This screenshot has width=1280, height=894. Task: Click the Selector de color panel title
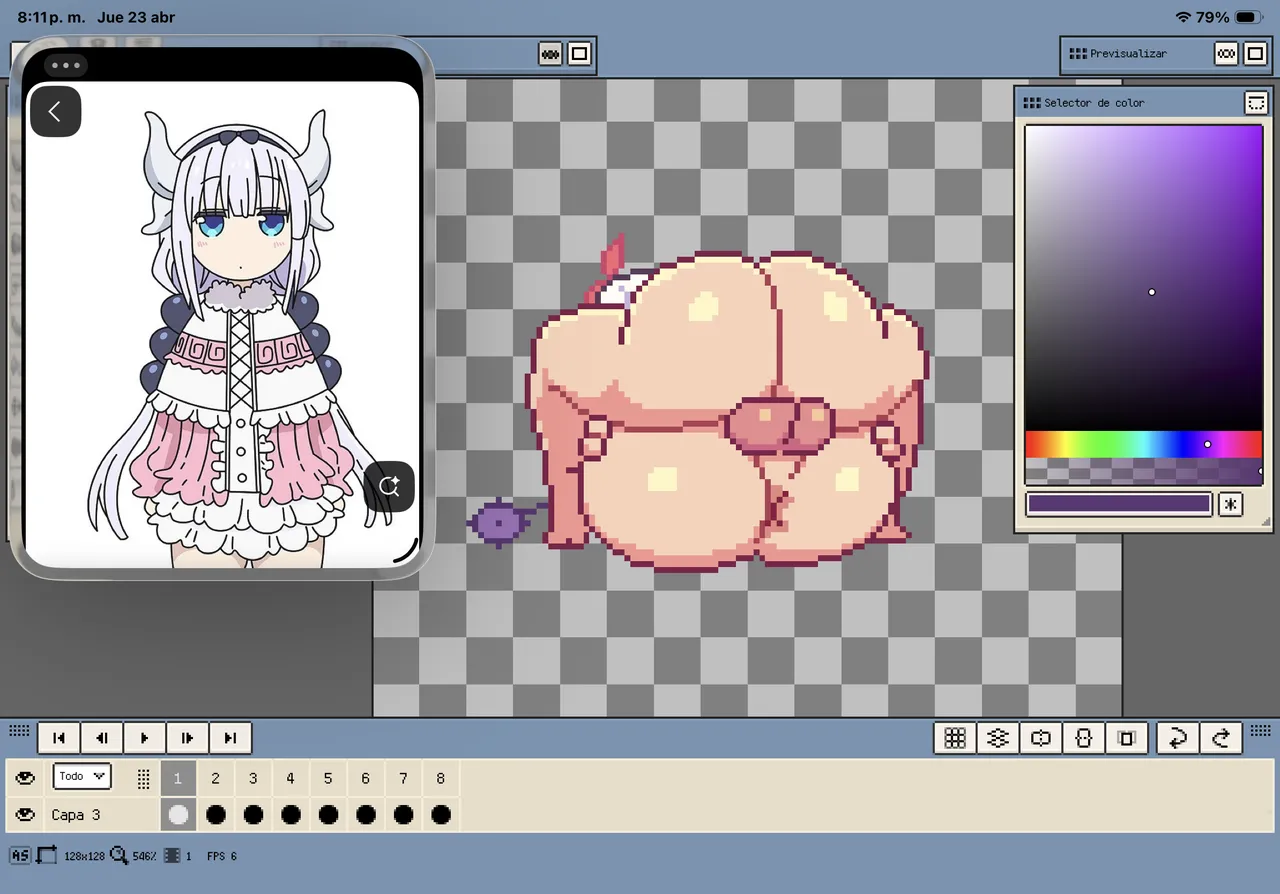pos(1094,103)
